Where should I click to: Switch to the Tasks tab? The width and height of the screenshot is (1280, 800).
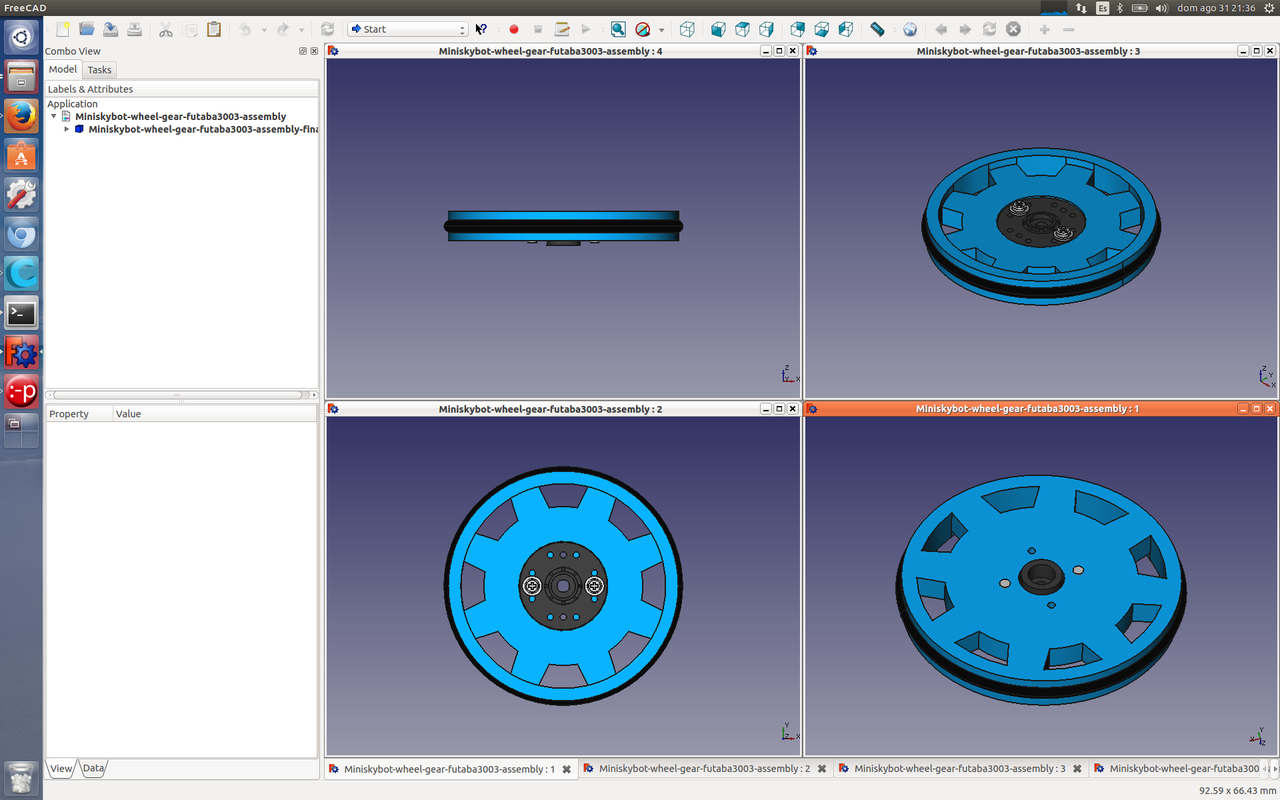pyautogui.click(x=99, y=70)
